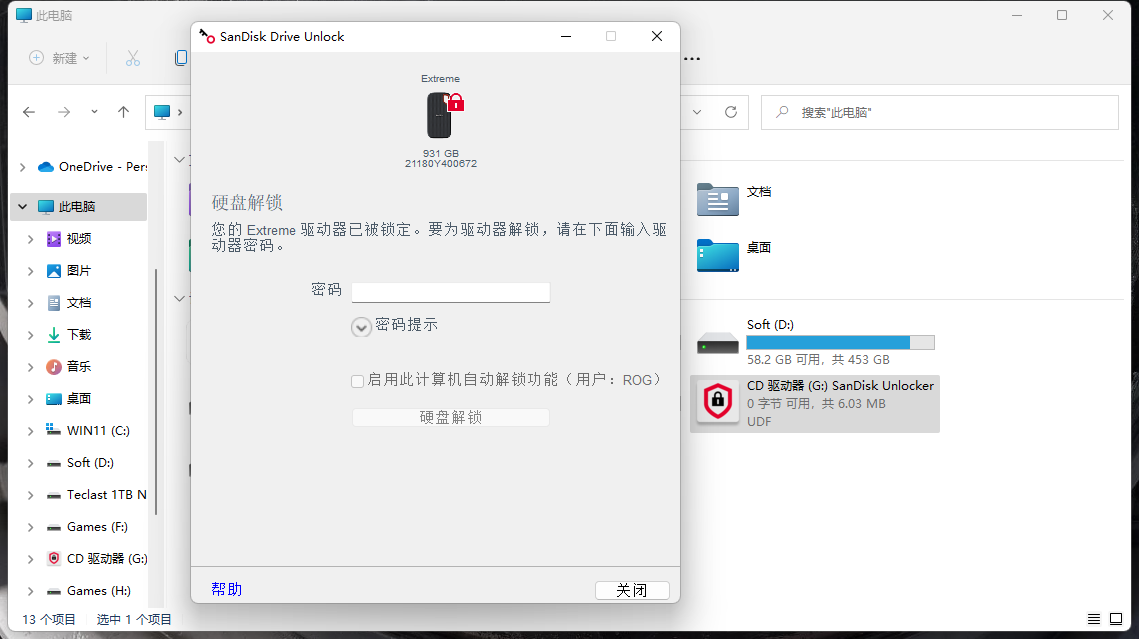Expand 图片 in navigation tree
The height and width of the screenshot is (639, 1139).
(x=31, y=271)
